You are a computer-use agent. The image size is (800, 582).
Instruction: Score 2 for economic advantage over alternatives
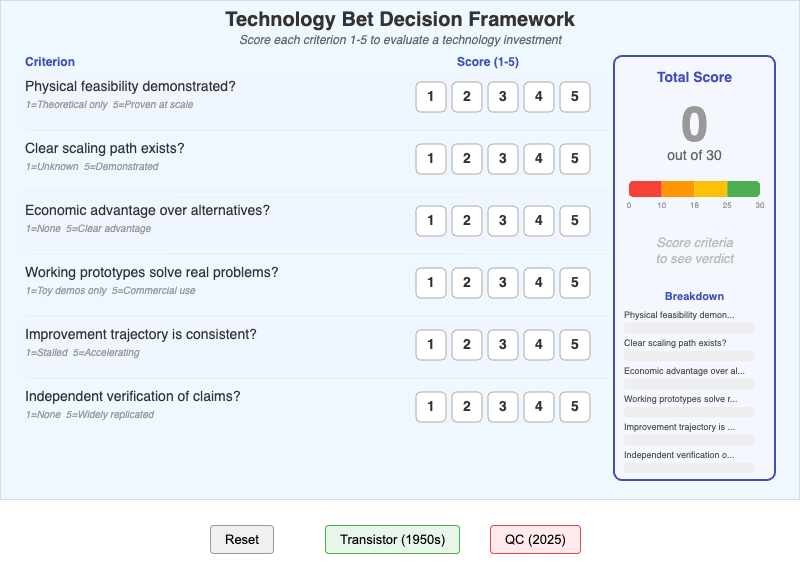[467, 221]
